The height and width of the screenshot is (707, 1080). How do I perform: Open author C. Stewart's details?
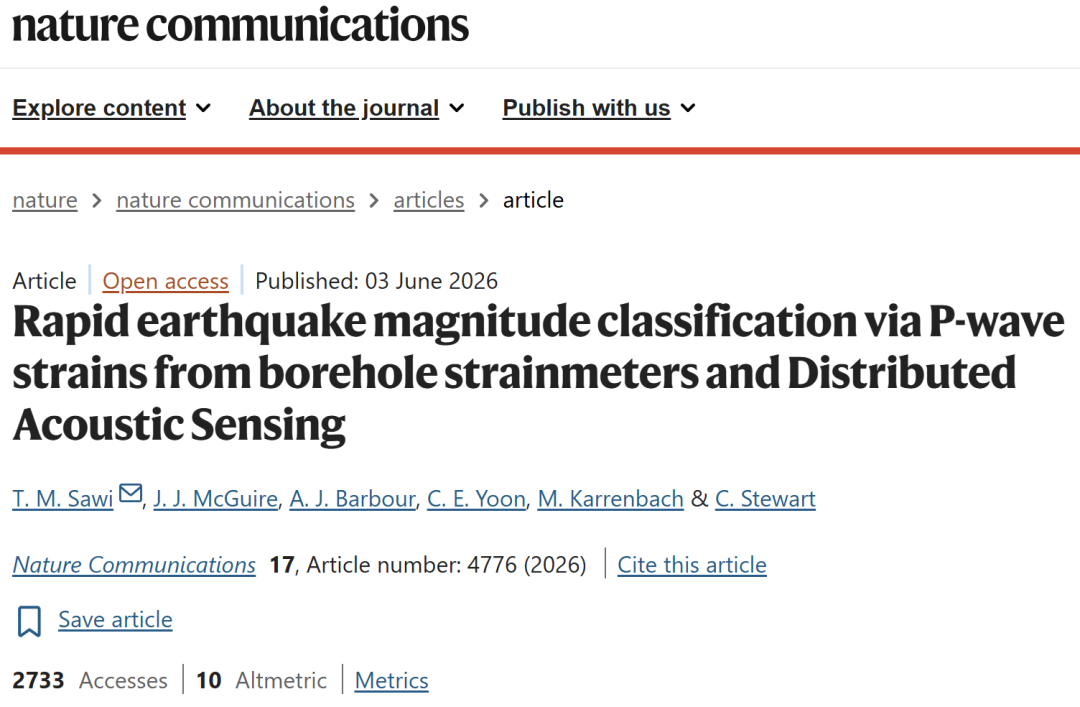point(765,498)
